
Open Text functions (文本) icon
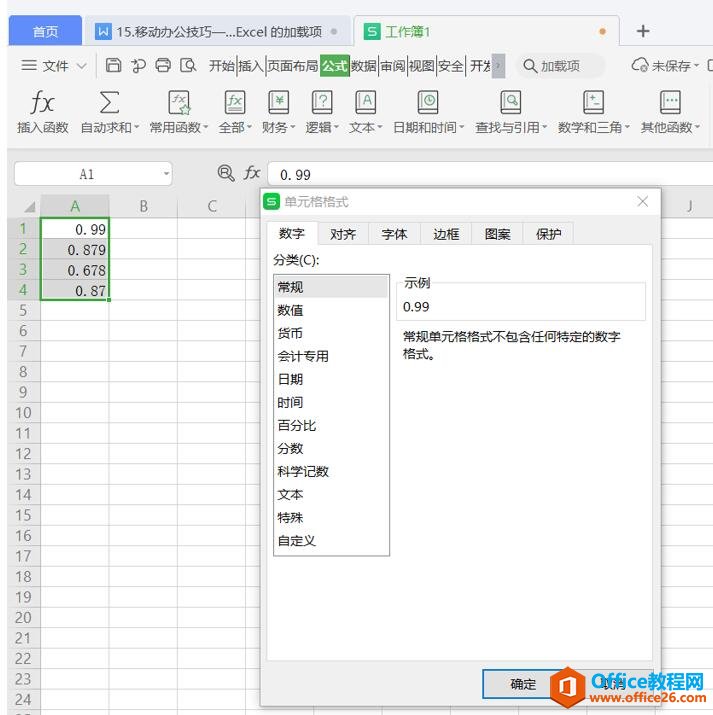(x=366, y=102)
